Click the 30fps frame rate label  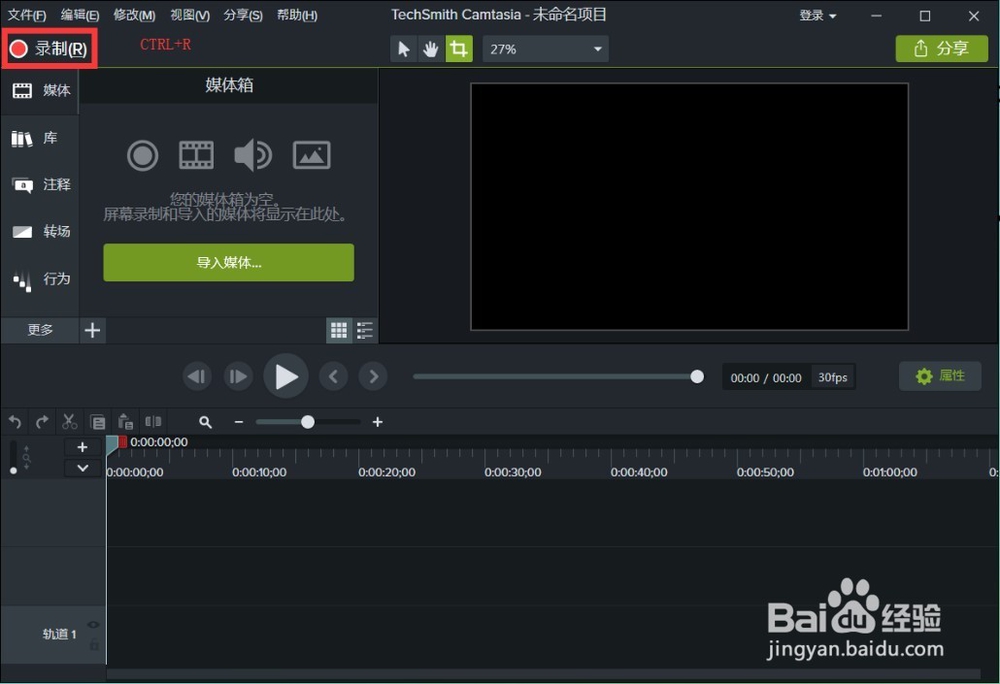pos(833,377)
